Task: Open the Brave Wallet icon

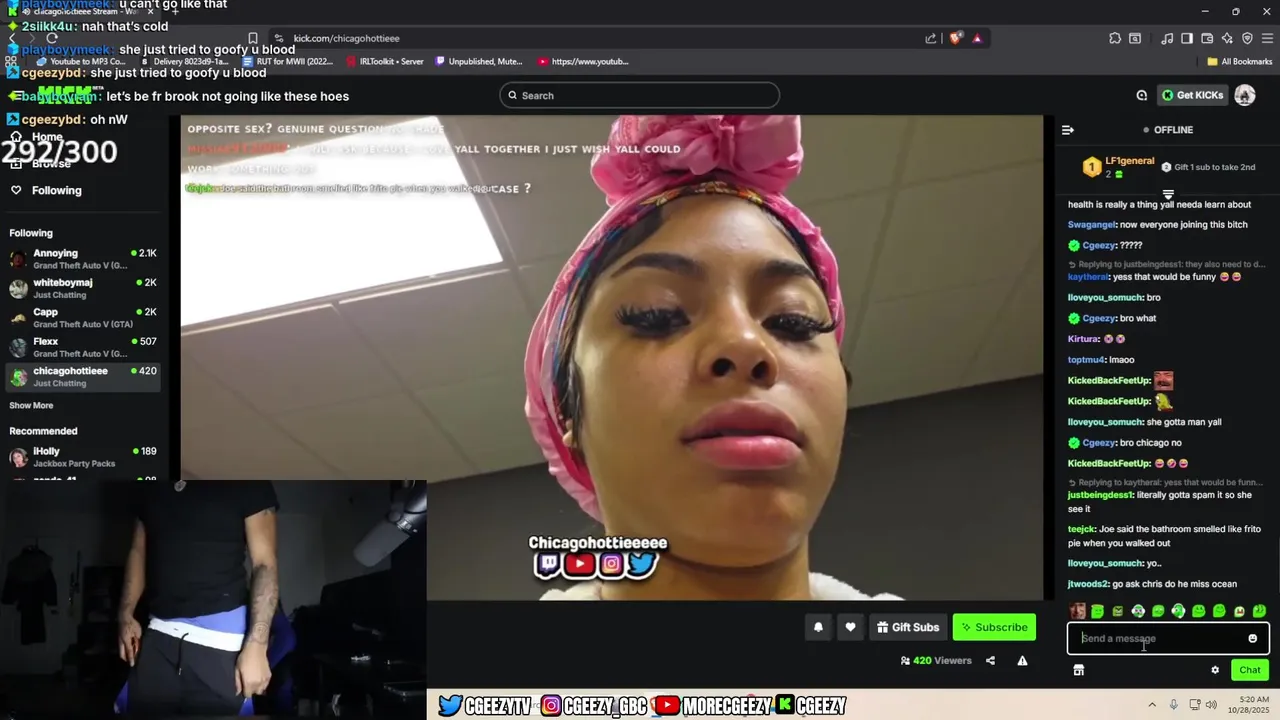Action: pos(1207,38)
